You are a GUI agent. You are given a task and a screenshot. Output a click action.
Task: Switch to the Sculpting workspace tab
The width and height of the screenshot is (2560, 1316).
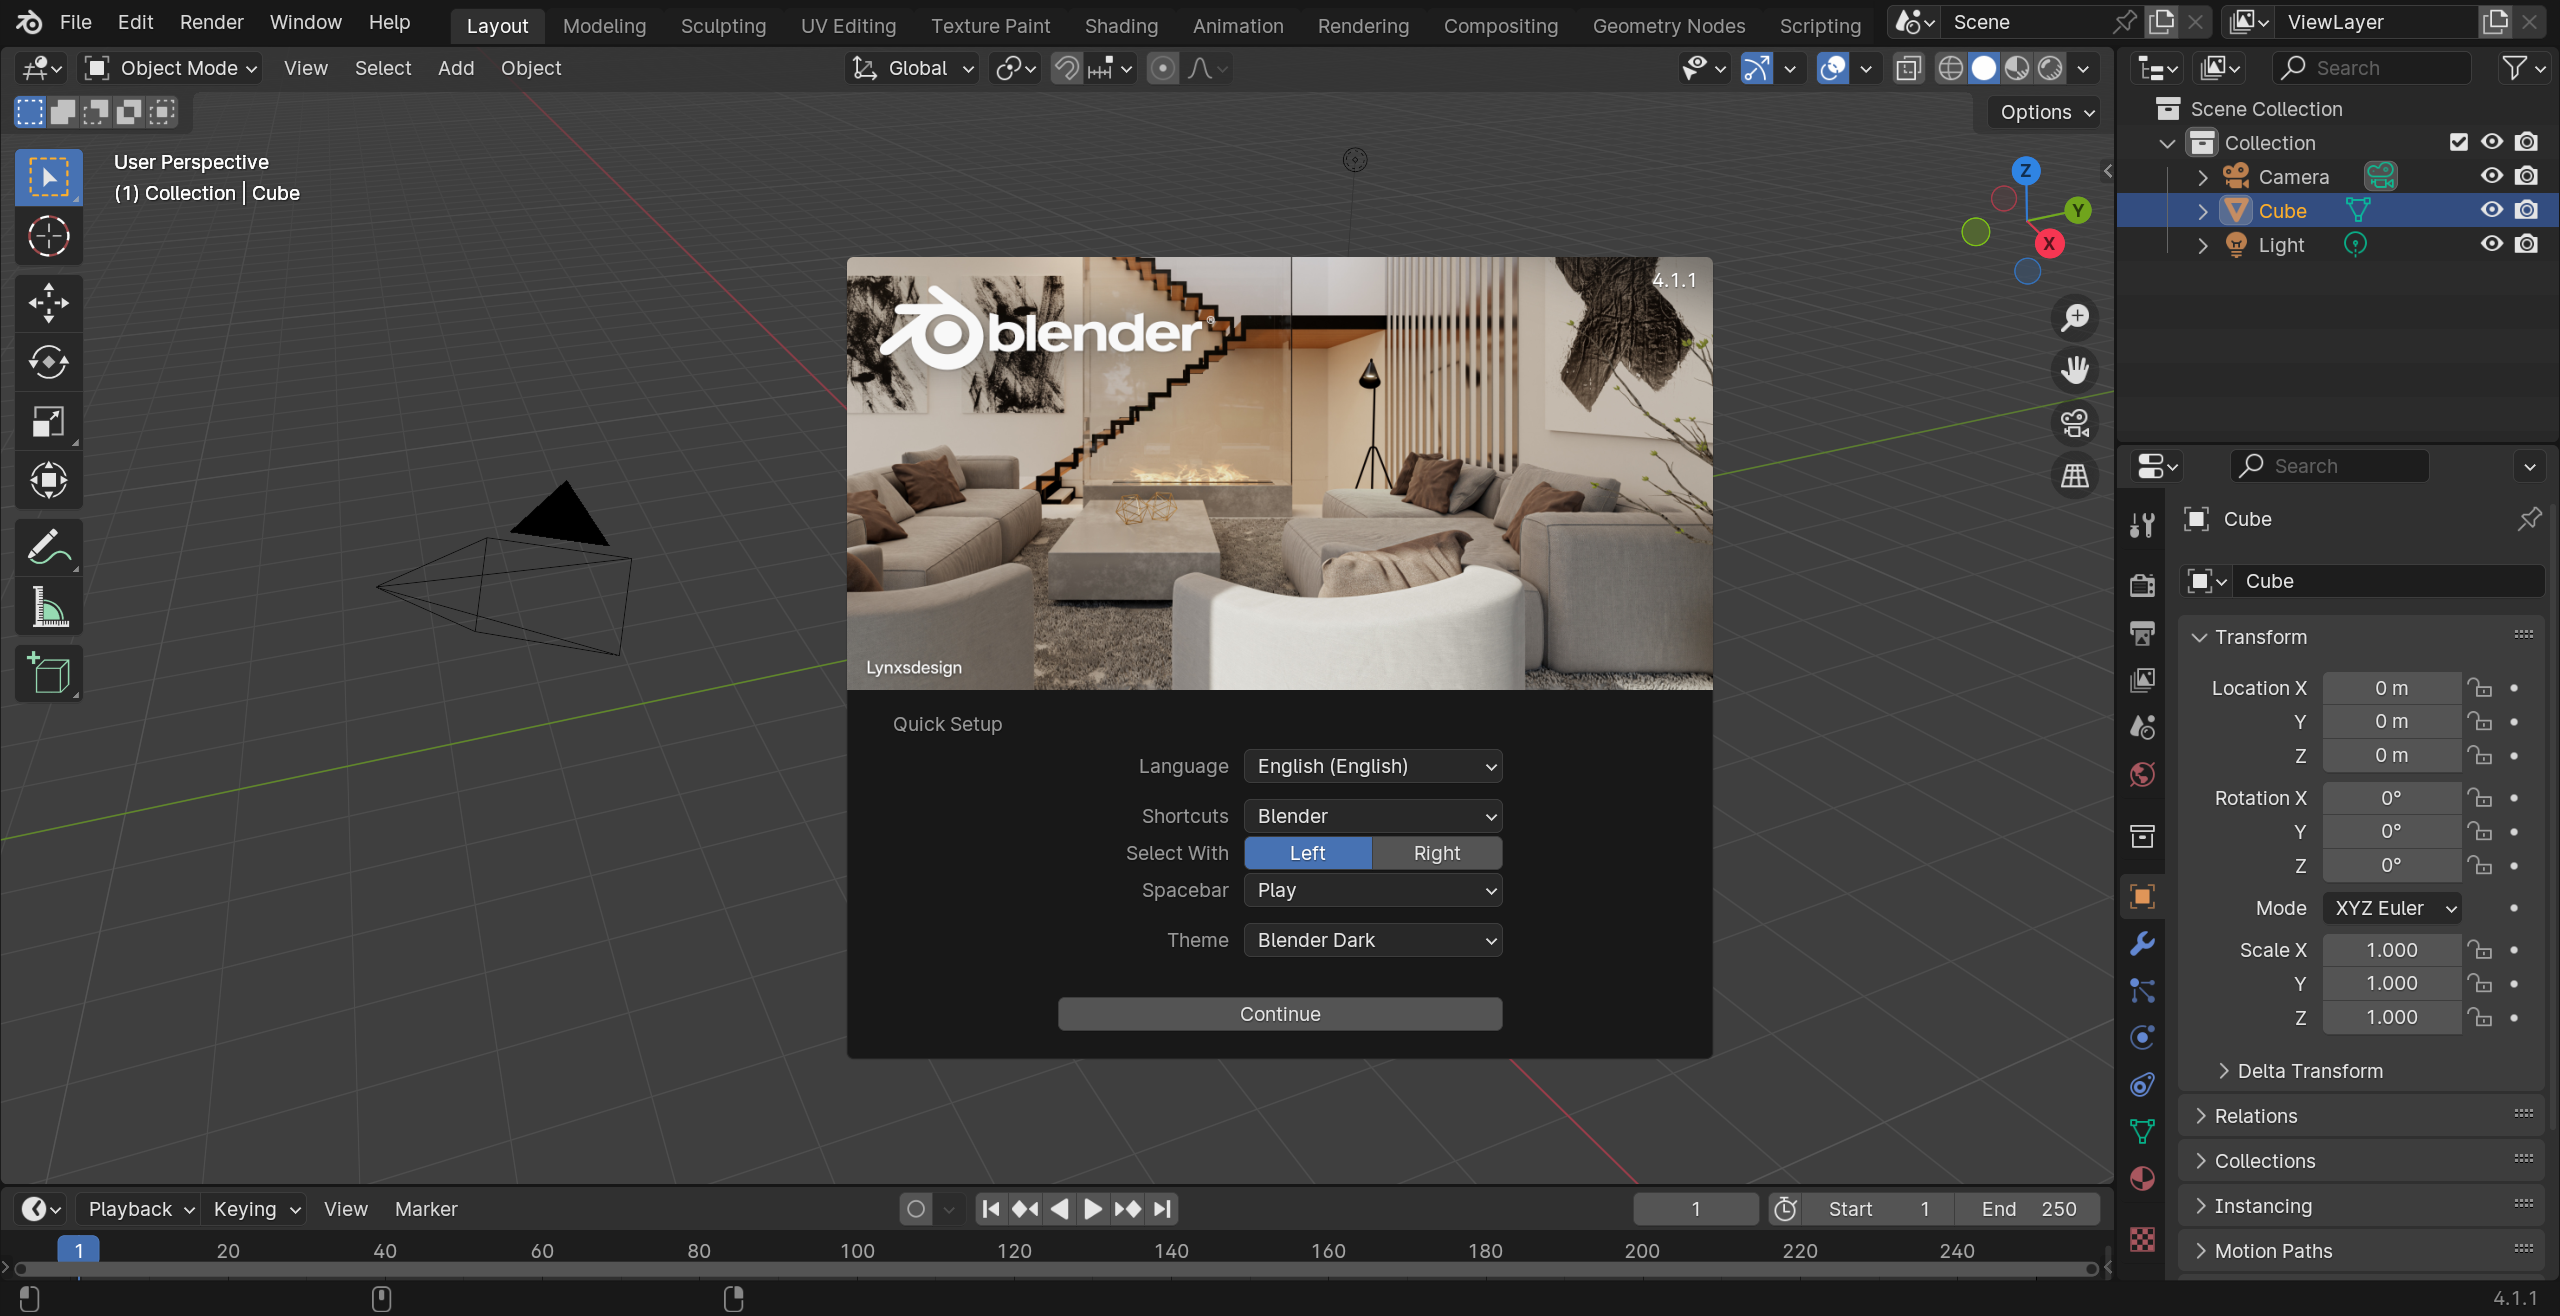pyautogui.click(x=723, y=26)
